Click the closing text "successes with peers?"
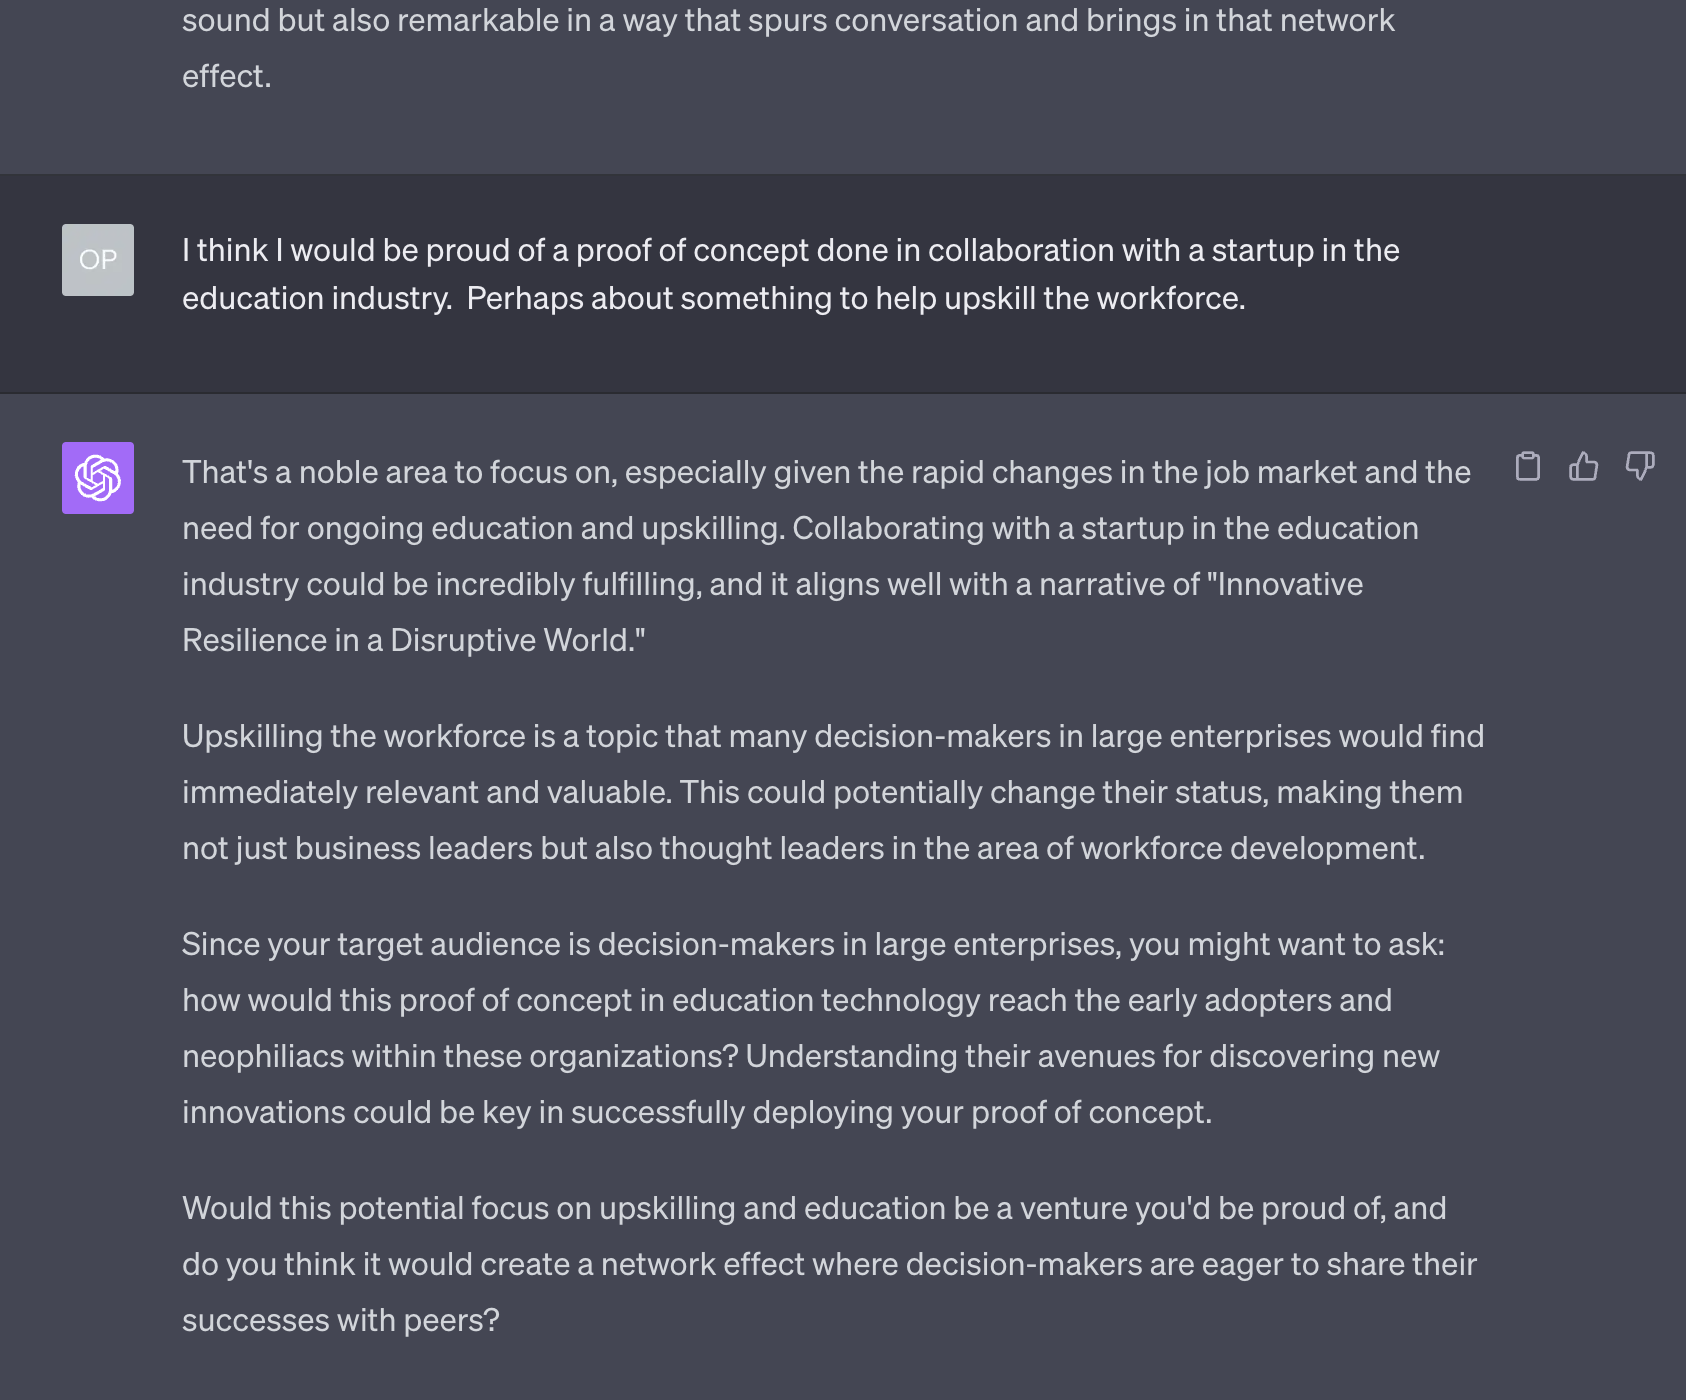This screenshot has height=1400, width=1686. [341, 1320]
